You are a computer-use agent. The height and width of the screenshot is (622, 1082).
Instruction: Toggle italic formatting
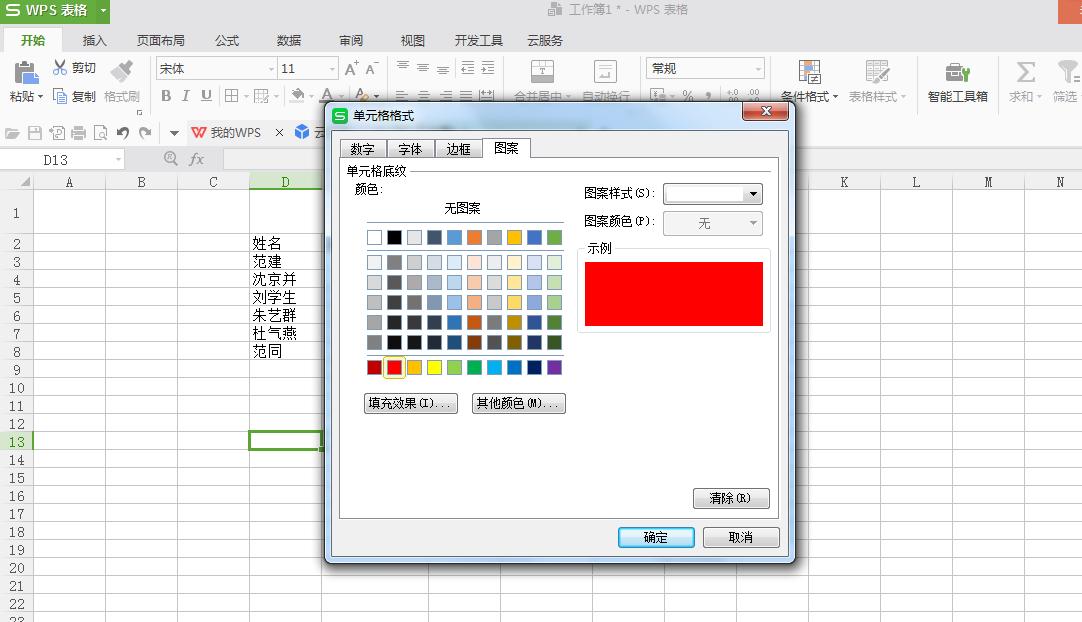[x=186, y=96]
